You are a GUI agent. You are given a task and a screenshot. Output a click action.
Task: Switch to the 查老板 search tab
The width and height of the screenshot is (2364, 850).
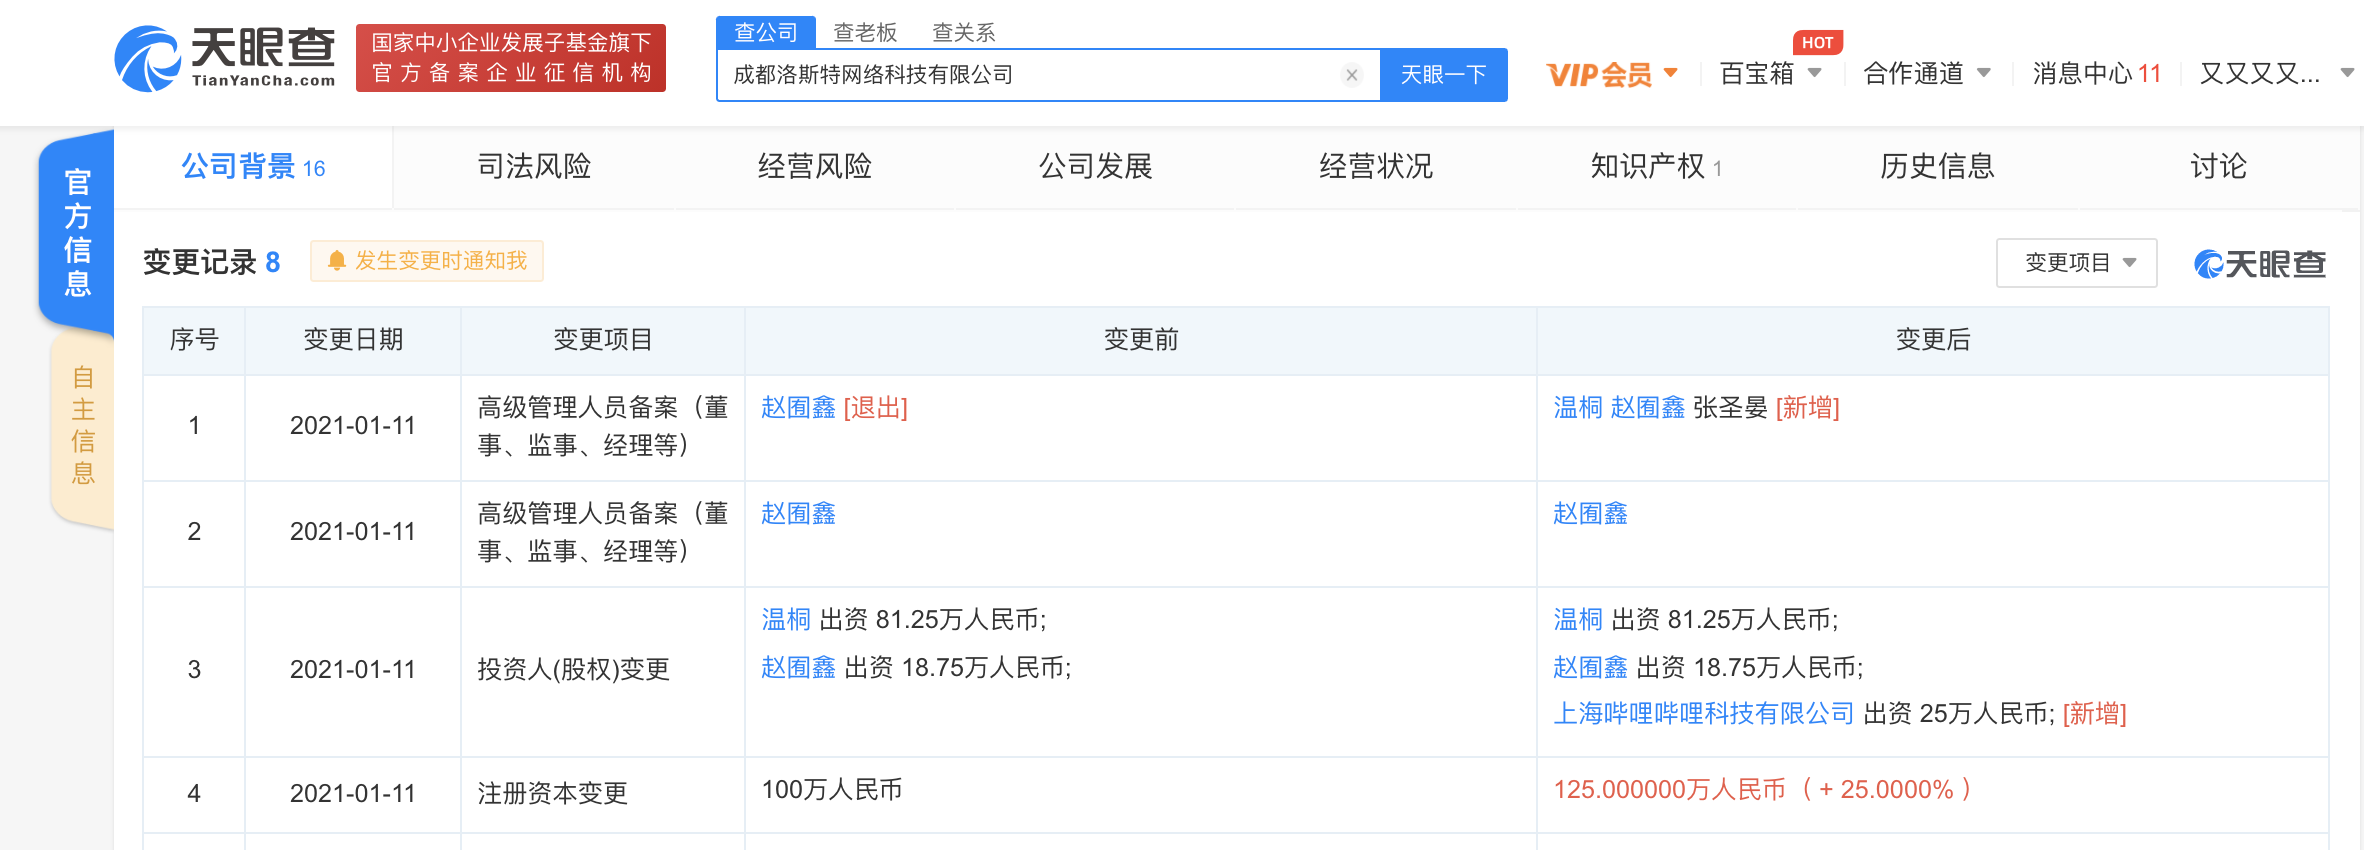(x=865, y=33)
